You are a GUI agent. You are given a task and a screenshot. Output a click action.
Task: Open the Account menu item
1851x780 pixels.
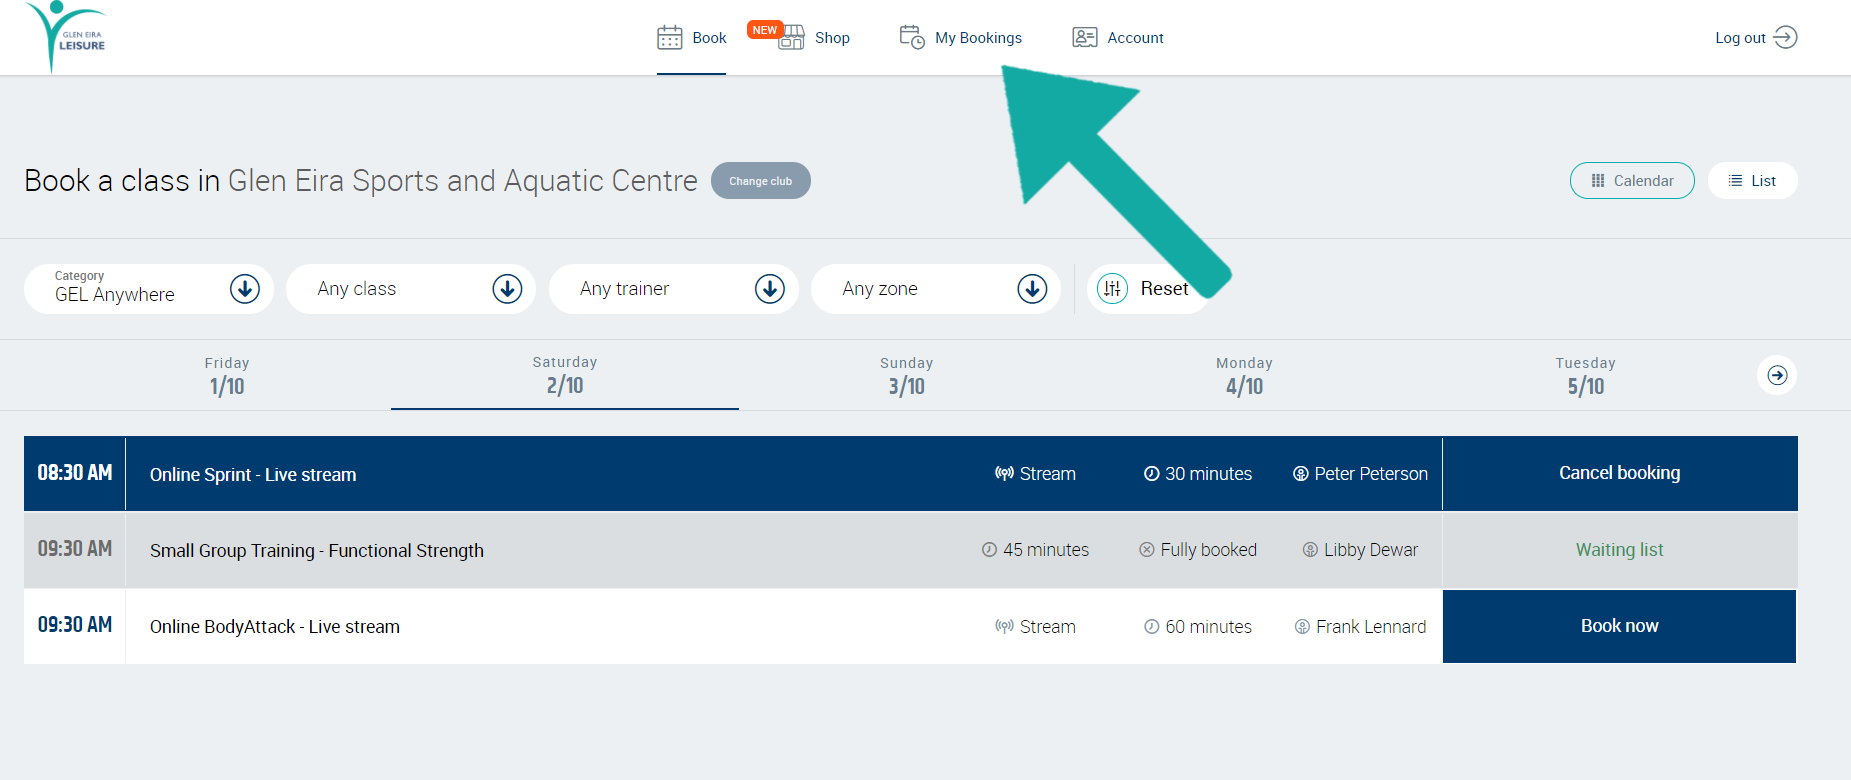(x=1118, y=38)
